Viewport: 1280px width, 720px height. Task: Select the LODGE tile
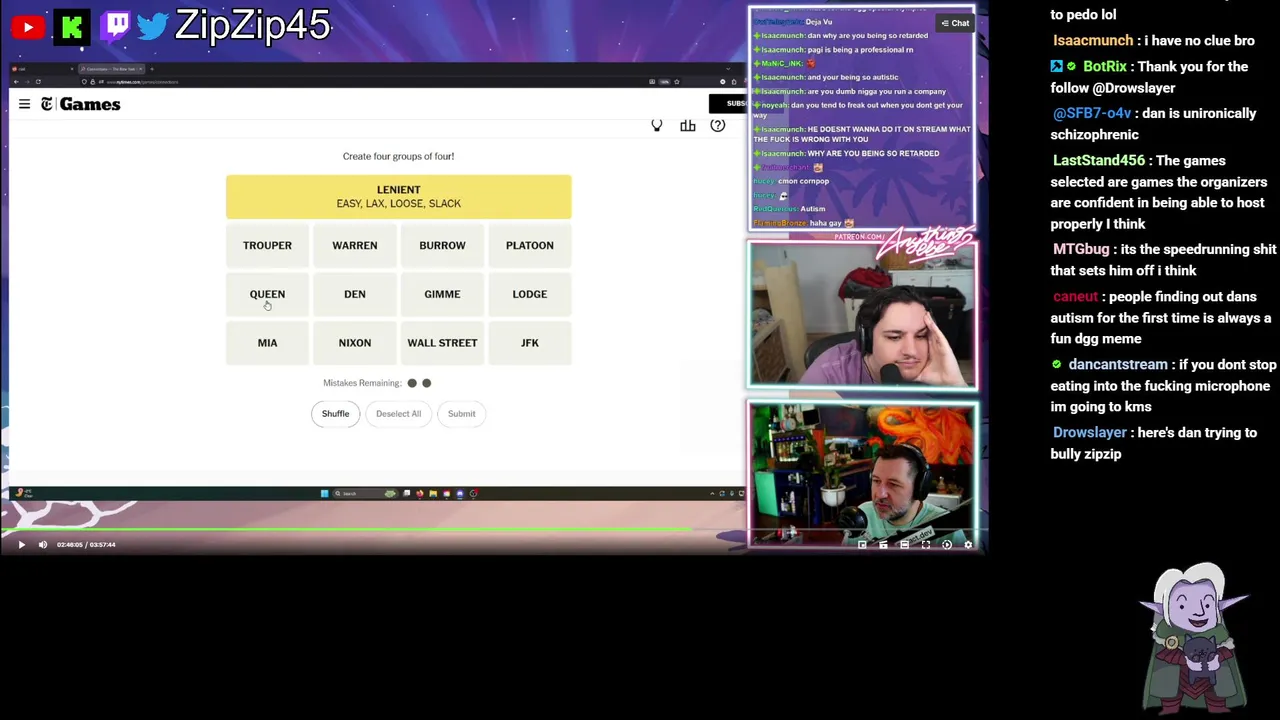pos(530,294)
